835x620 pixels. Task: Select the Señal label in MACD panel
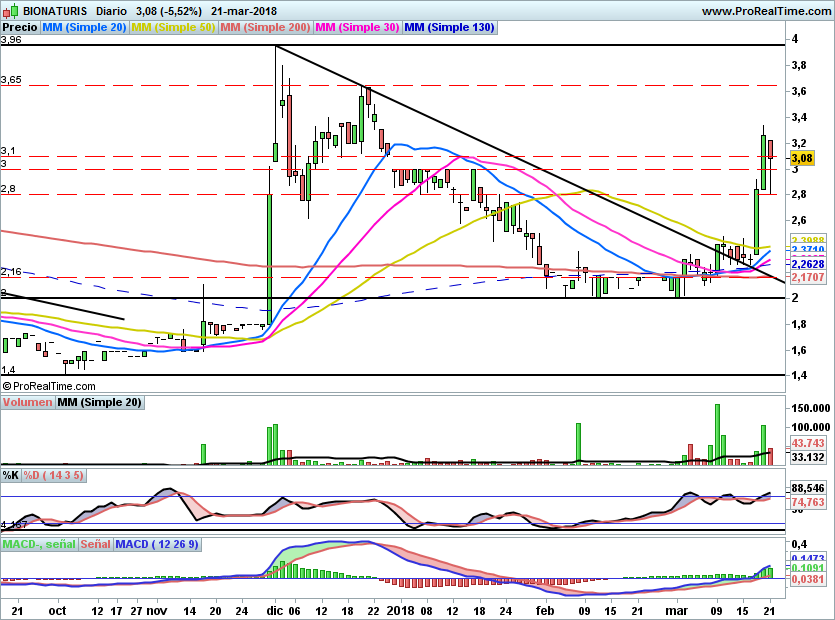coord(96,544)
